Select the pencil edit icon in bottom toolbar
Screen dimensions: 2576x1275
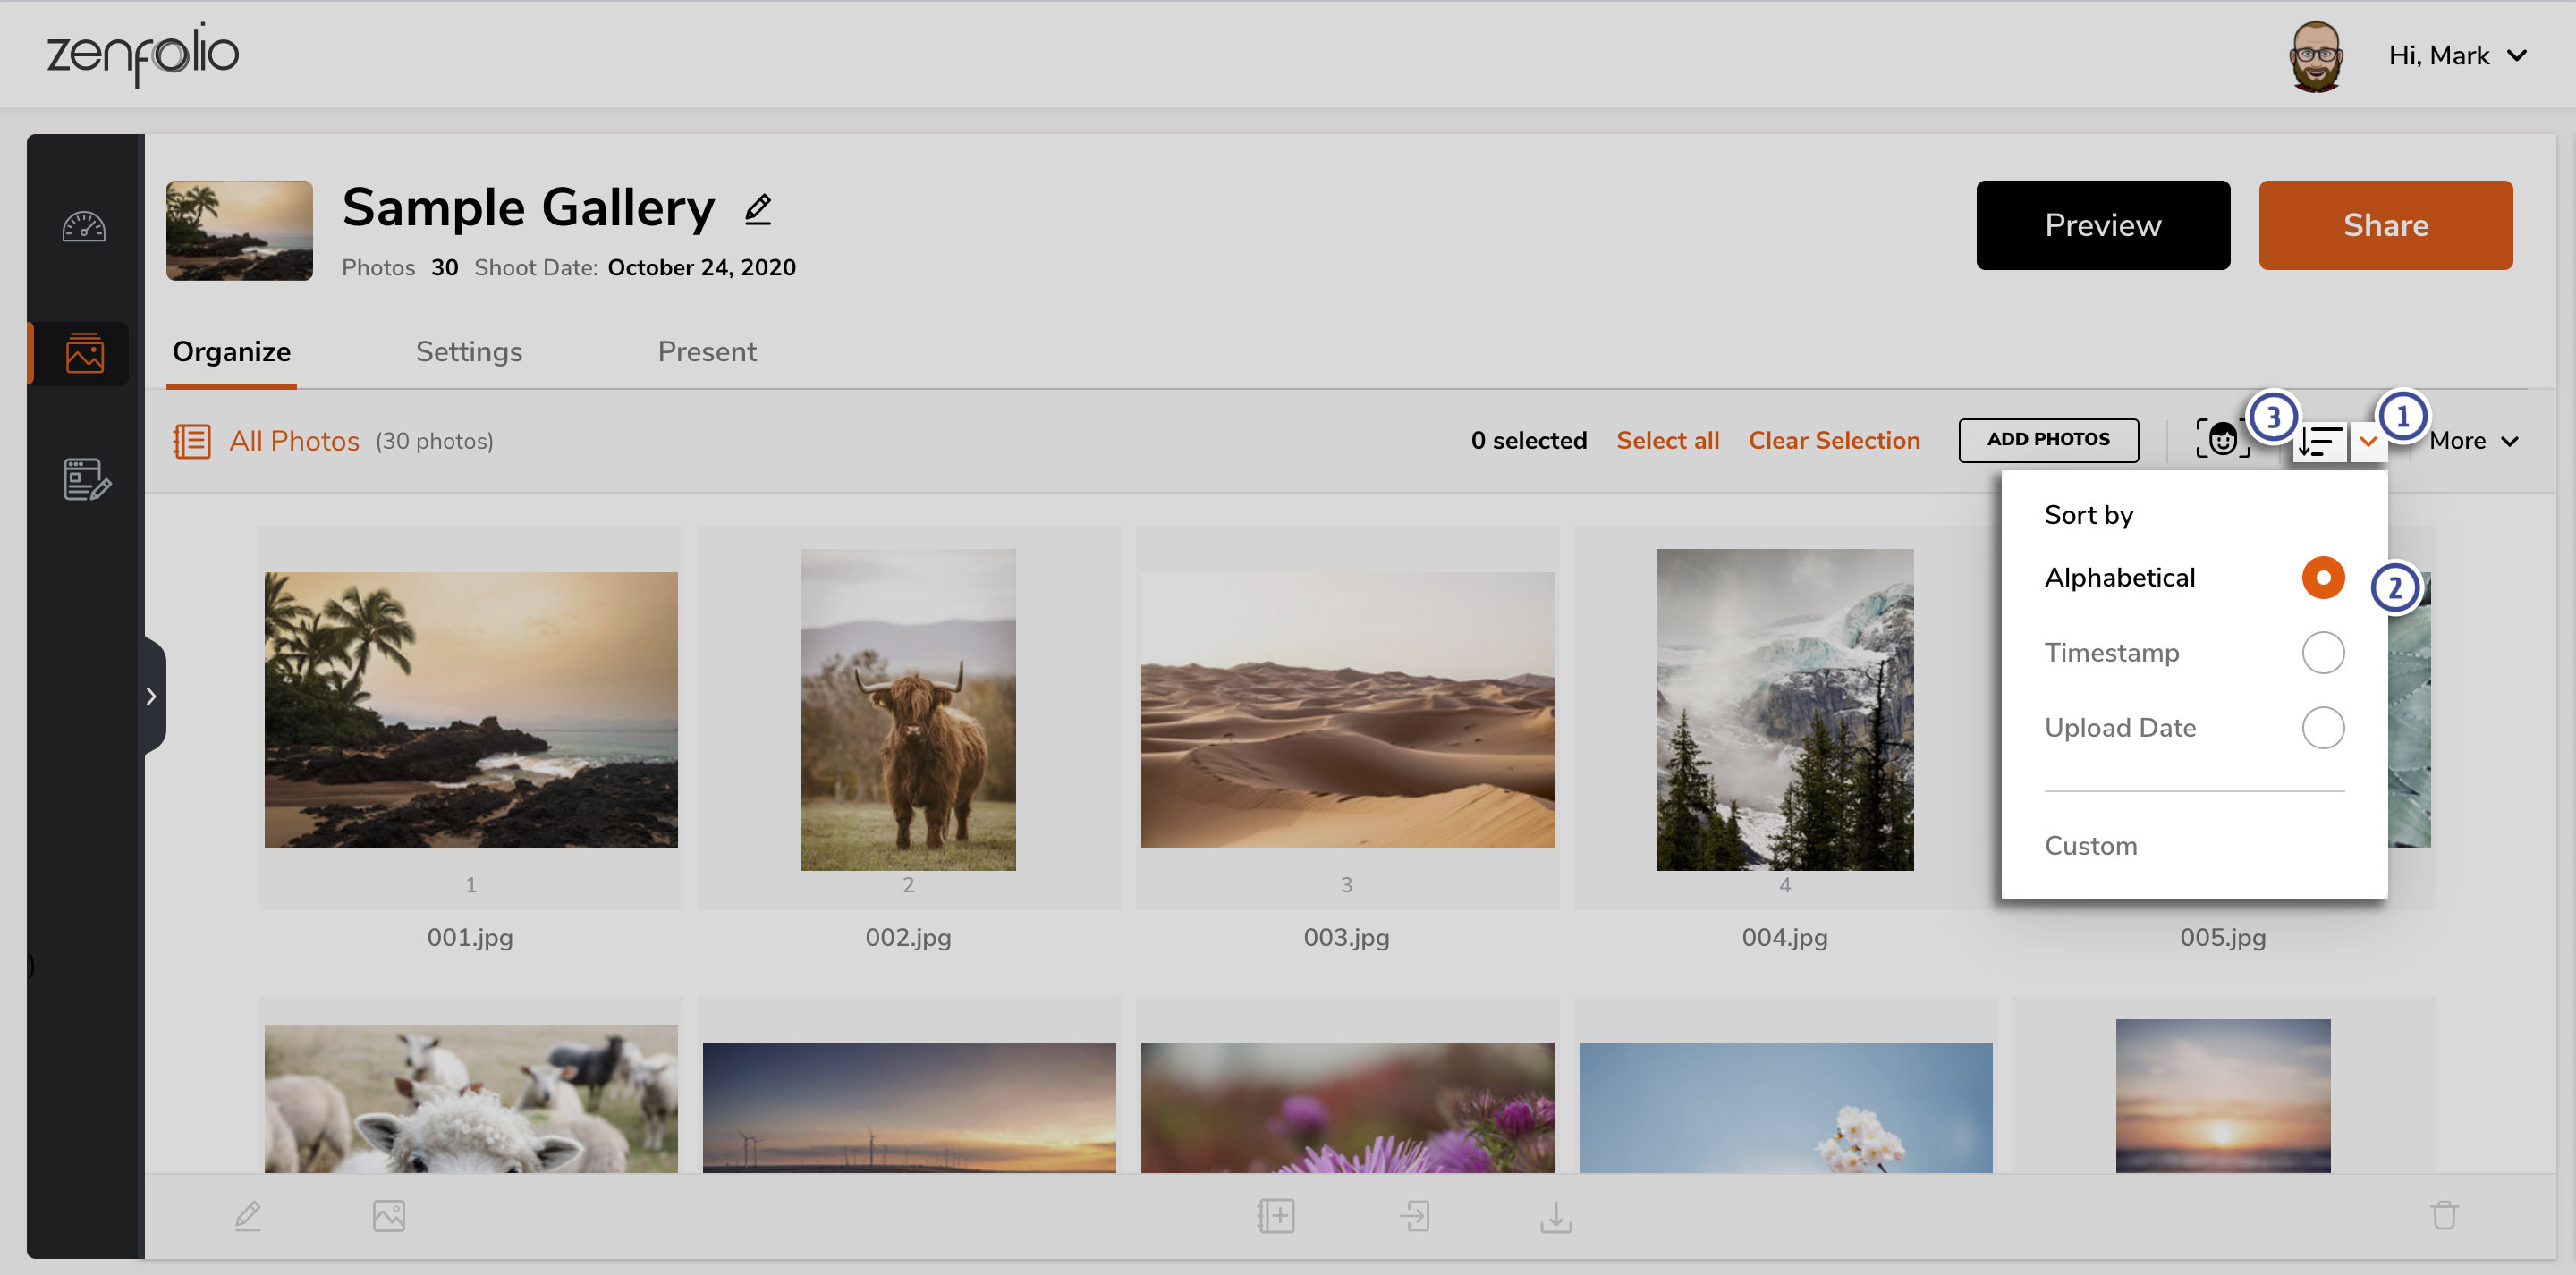(x=248, y=1216)
